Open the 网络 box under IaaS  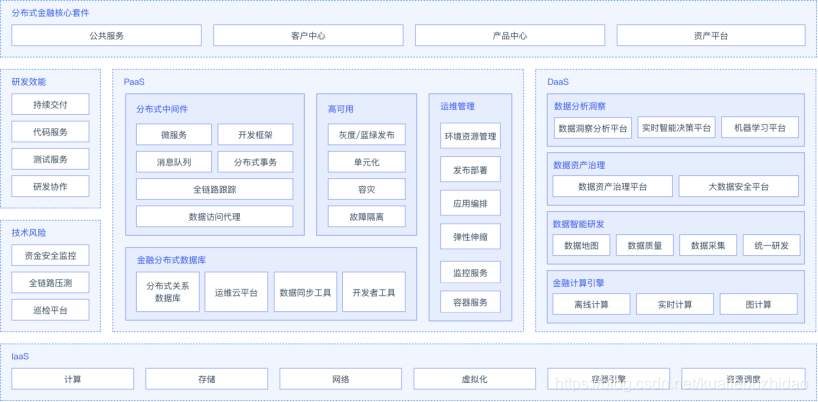coord(341,379)
